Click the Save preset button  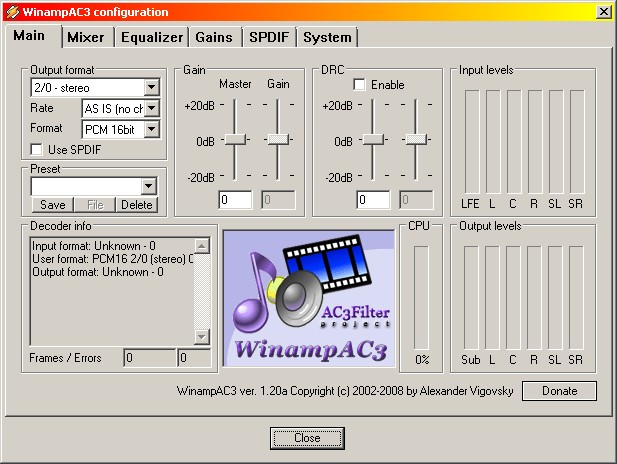click(53, 205)
